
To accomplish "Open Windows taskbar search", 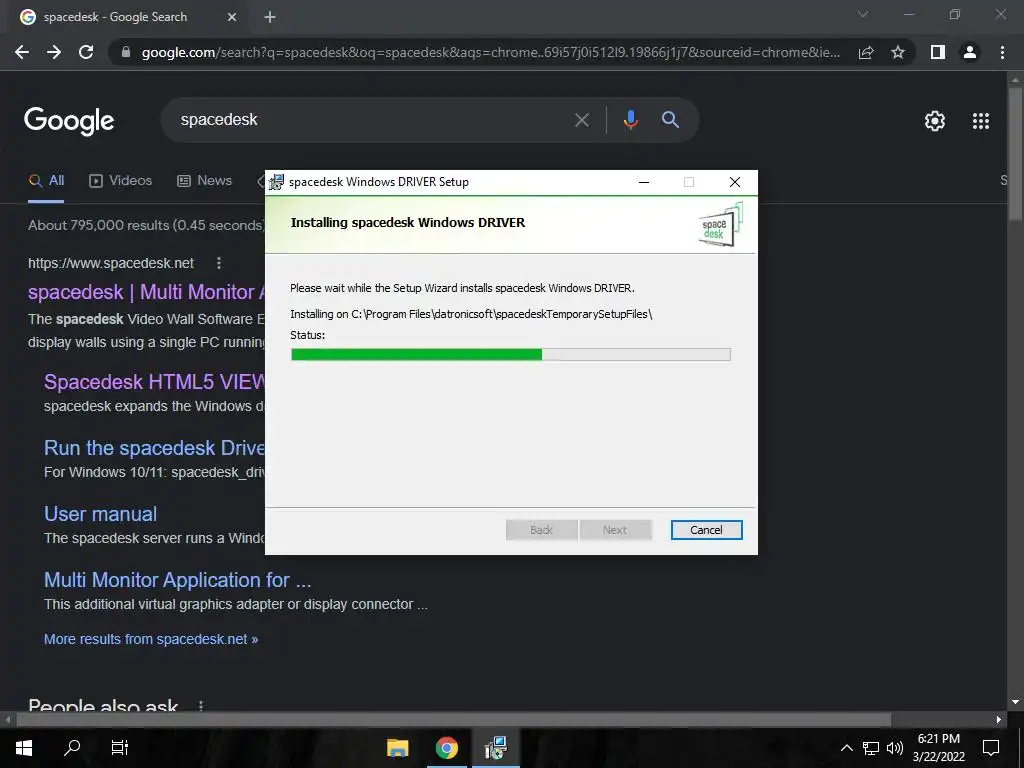I will [x=72, y=748].
